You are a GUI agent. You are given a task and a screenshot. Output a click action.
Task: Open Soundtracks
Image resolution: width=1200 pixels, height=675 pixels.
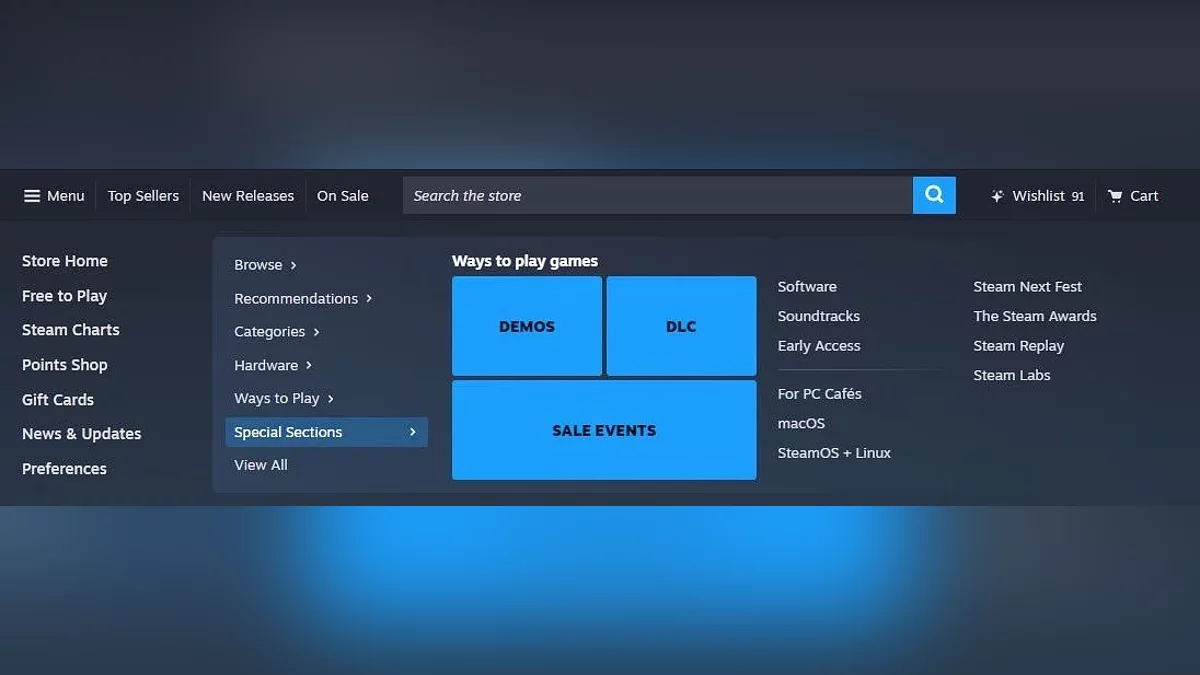pos(819,316)
